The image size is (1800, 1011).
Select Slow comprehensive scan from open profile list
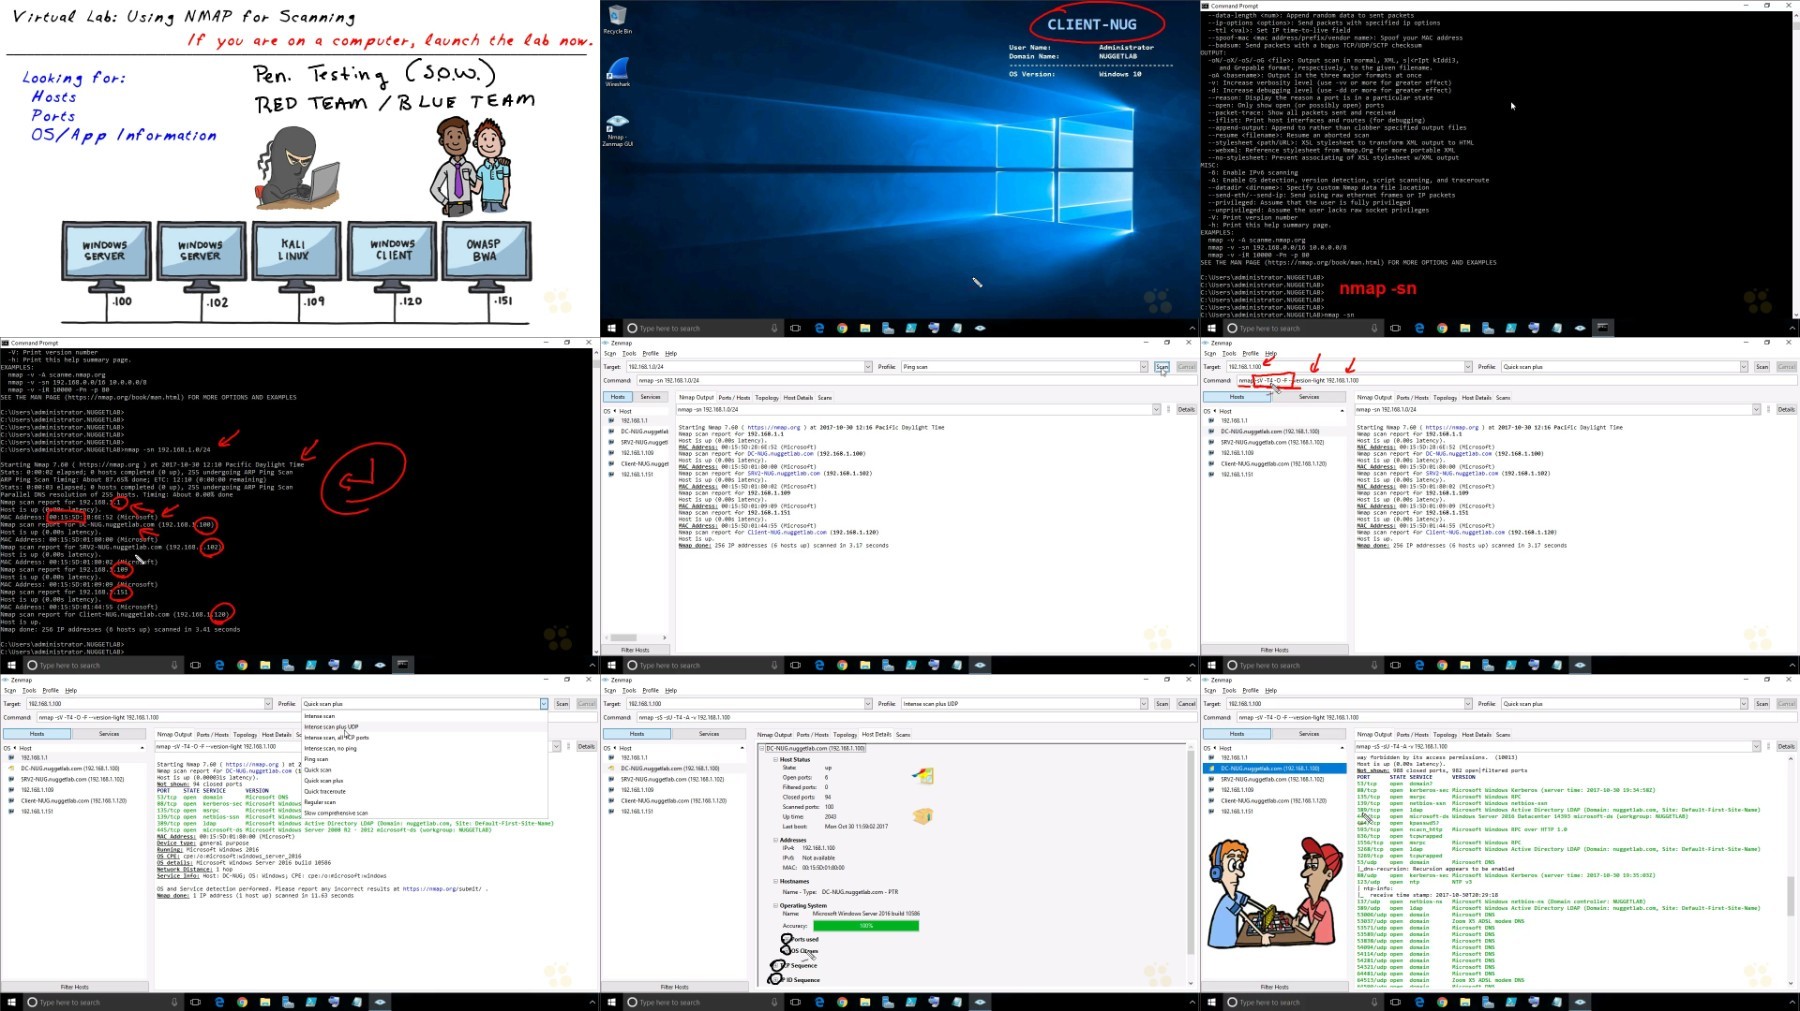click(424, 813)
